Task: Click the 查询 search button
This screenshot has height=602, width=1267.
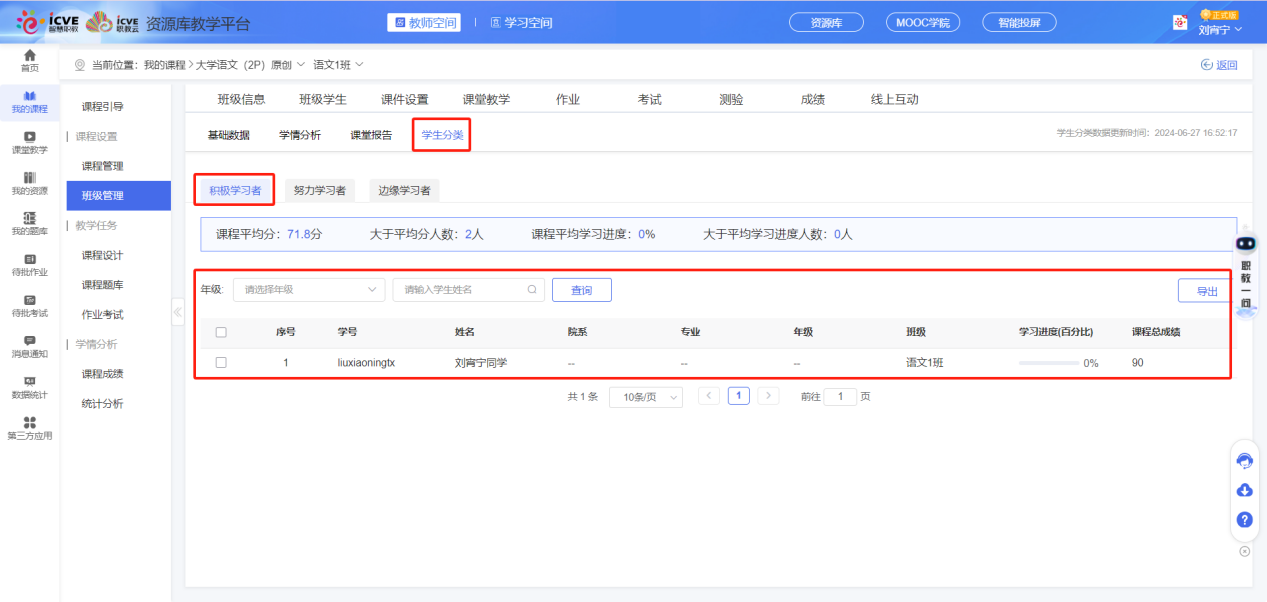Action: click(x=581, y=289)
